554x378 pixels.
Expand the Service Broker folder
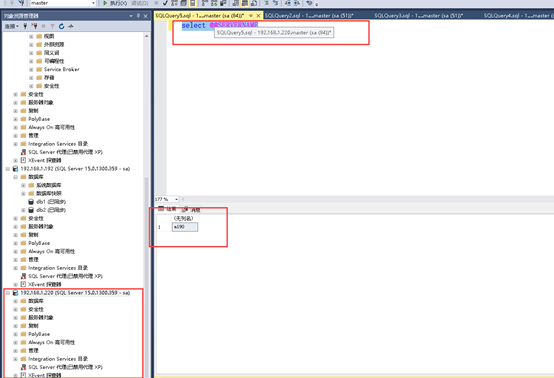tap(31, 69)
